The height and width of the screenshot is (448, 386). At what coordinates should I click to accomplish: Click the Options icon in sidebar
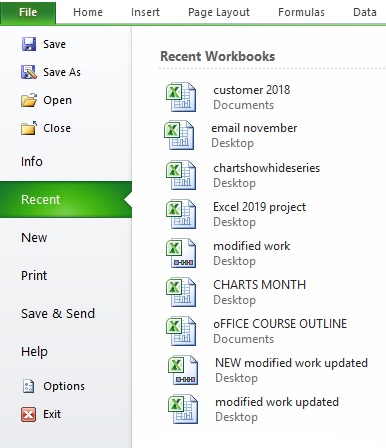pyautogui.click(x=28, y=386)
